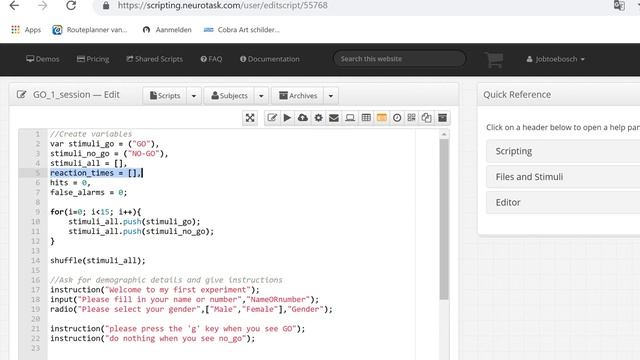Click the hits = 0, code line
640x360 pixels.
coord(70,182)
